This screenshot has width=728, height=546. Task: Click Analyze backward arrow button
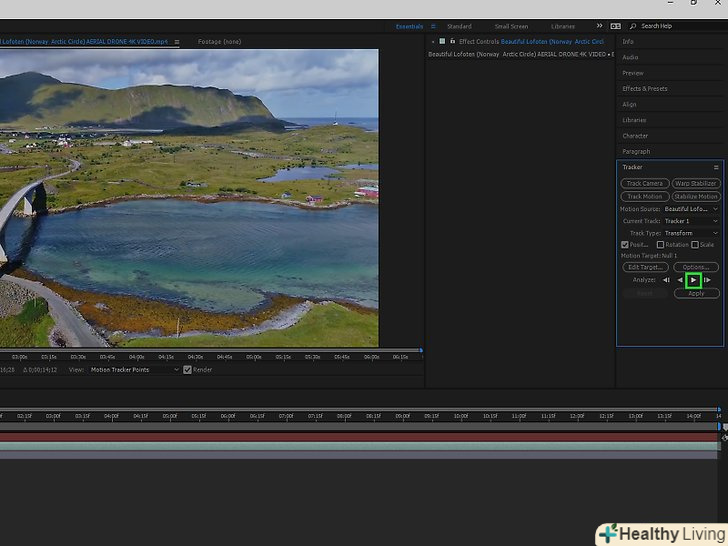tap(680, 280)
